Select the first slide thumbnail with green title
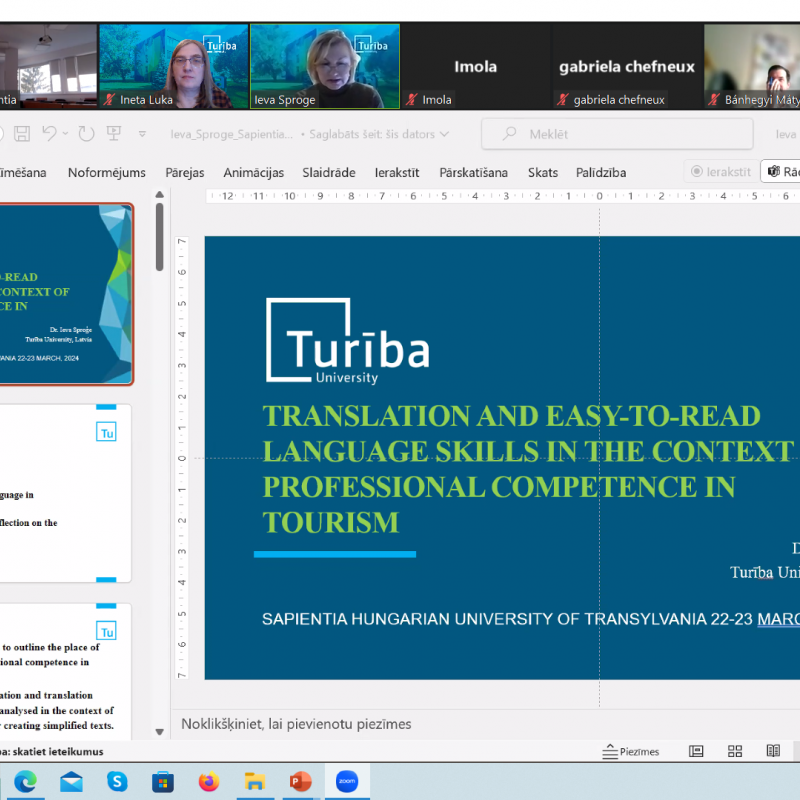Image resolution: width=800 pixels, height=800 pixels. 66,294
